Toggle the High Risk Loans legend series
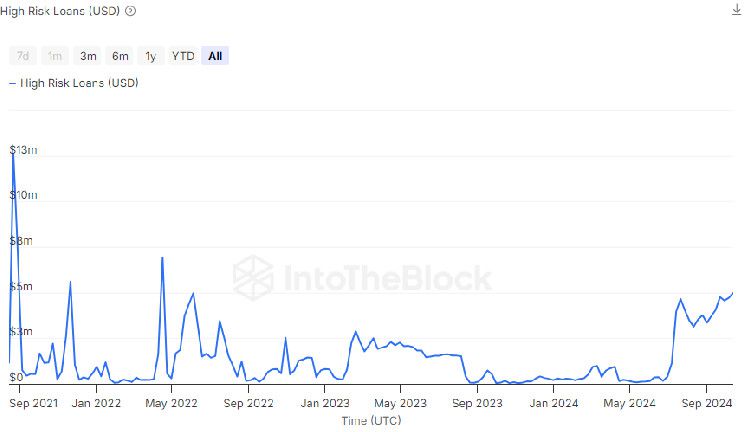The width and height of the screenshot is (745, 432). (74, 83)
